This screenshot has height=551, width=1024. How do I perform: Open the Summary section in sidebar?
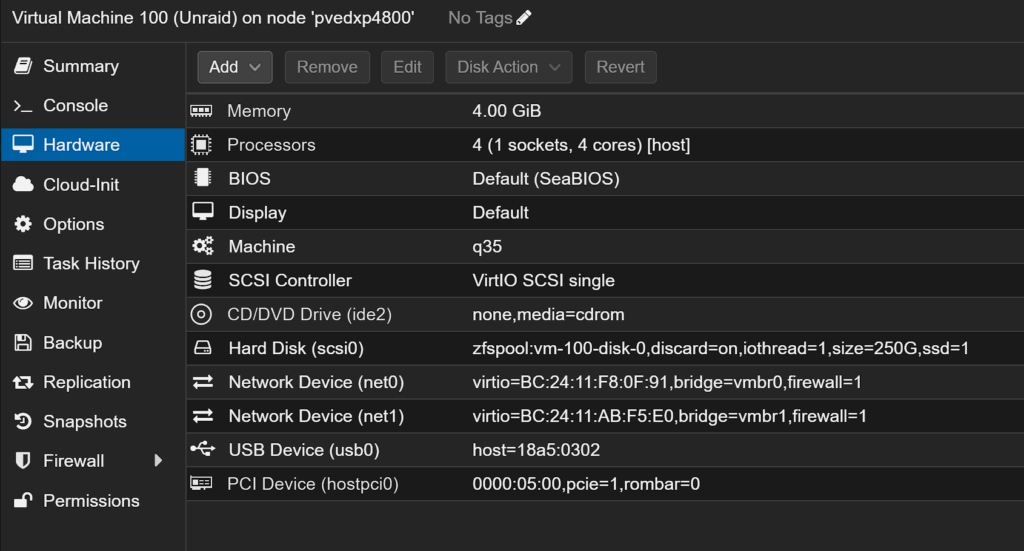tap(80, 66)
